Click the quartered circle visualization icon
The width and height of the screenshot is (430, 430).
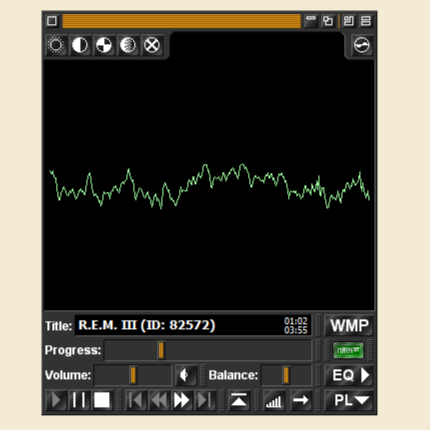click(104, 45)
